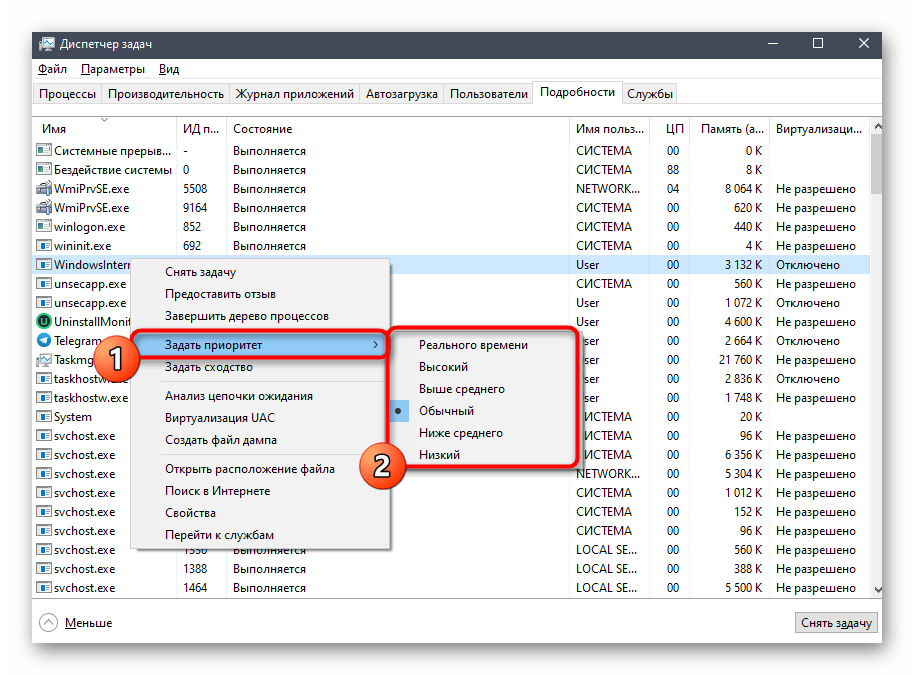
Task: Click the system idle process icon
Action: pos(44,169)
